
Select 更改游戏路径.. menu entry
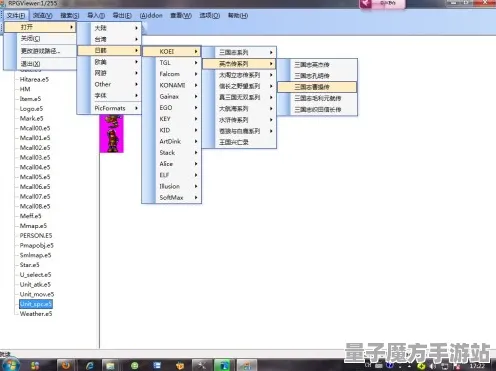click(40, 51)
